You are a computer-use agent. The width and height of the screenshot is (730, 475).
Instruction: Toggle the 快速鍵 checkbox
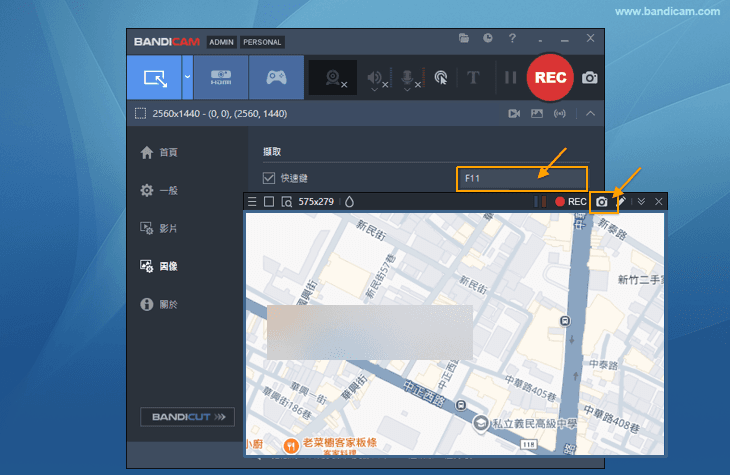(x=268, y=179)
